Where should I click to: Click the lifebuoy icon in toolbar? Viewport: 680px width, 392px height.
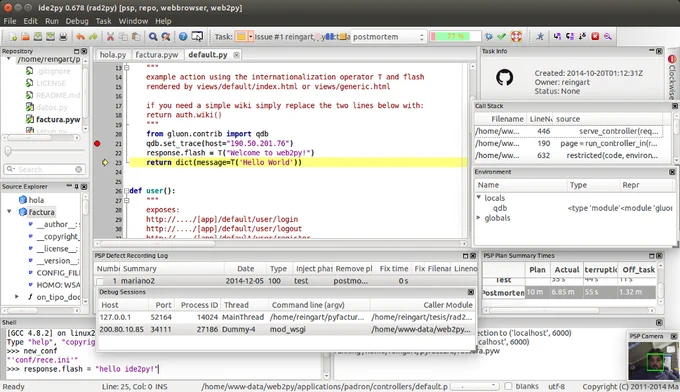click(x=516, y=36)
